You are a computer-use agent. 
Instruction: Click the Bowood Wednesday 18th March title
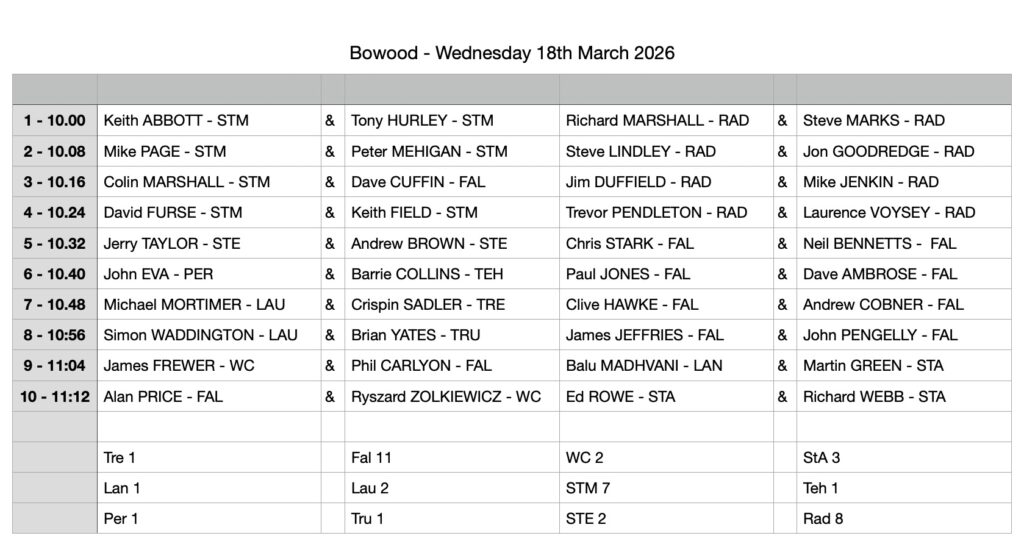[x=512, y=52]
